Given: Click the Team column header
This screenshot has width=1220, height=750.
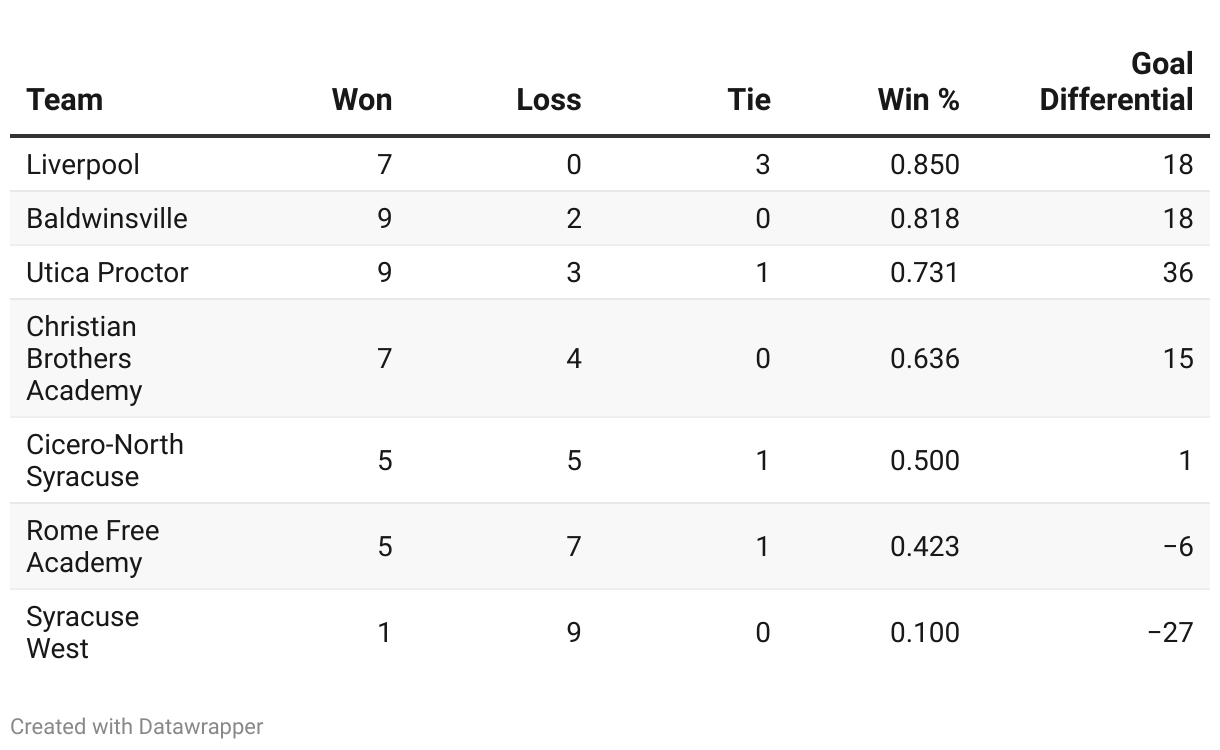Looking at the screenshot, I should tap(65, 100).
